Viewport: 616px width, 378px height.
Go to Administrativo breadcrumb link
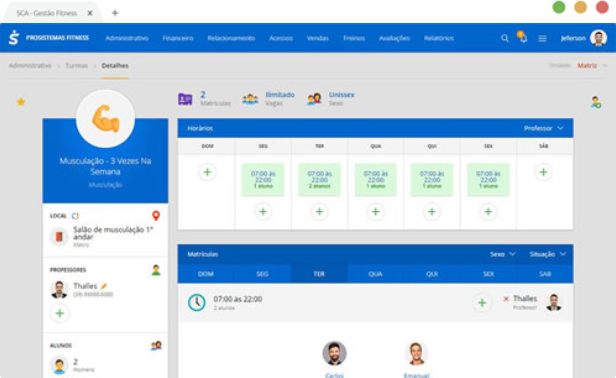pyautogui.click(x=30, y=66)
